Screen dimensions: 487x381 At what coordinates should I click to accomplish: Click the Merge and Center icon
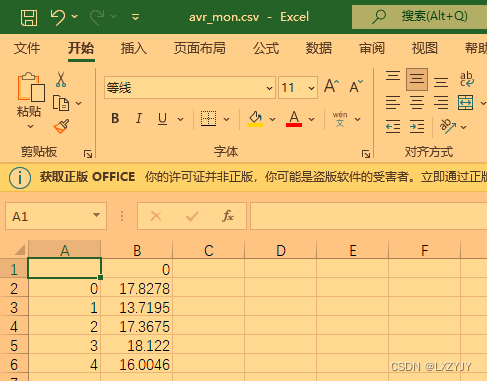[x=465, y=103]
